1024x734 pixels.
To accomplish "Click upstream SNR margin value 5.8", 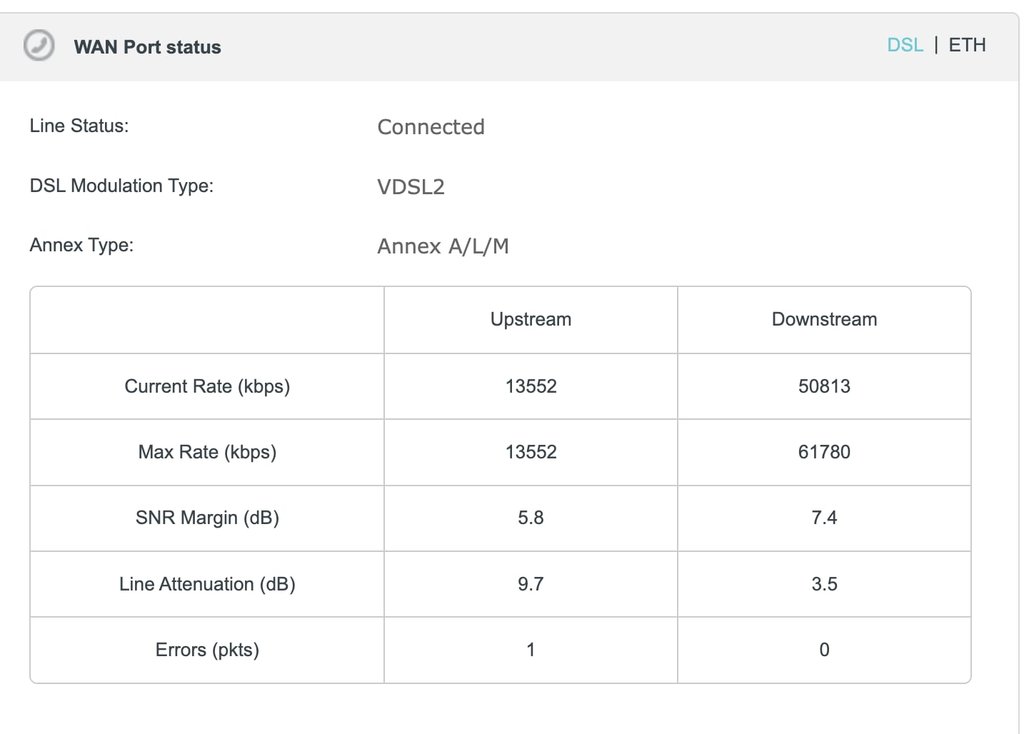I will pos(530,518).
